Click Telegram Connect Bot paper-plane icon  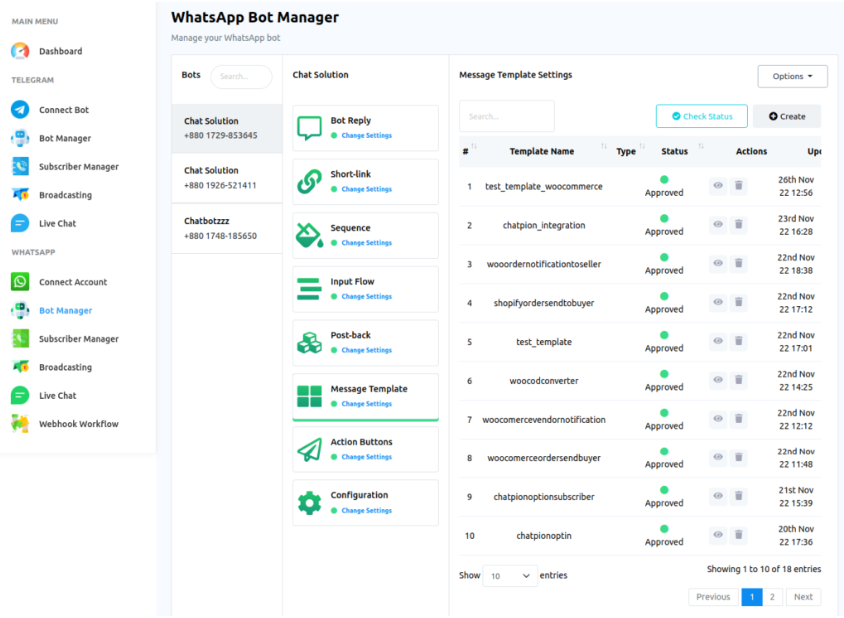point(20,109)
